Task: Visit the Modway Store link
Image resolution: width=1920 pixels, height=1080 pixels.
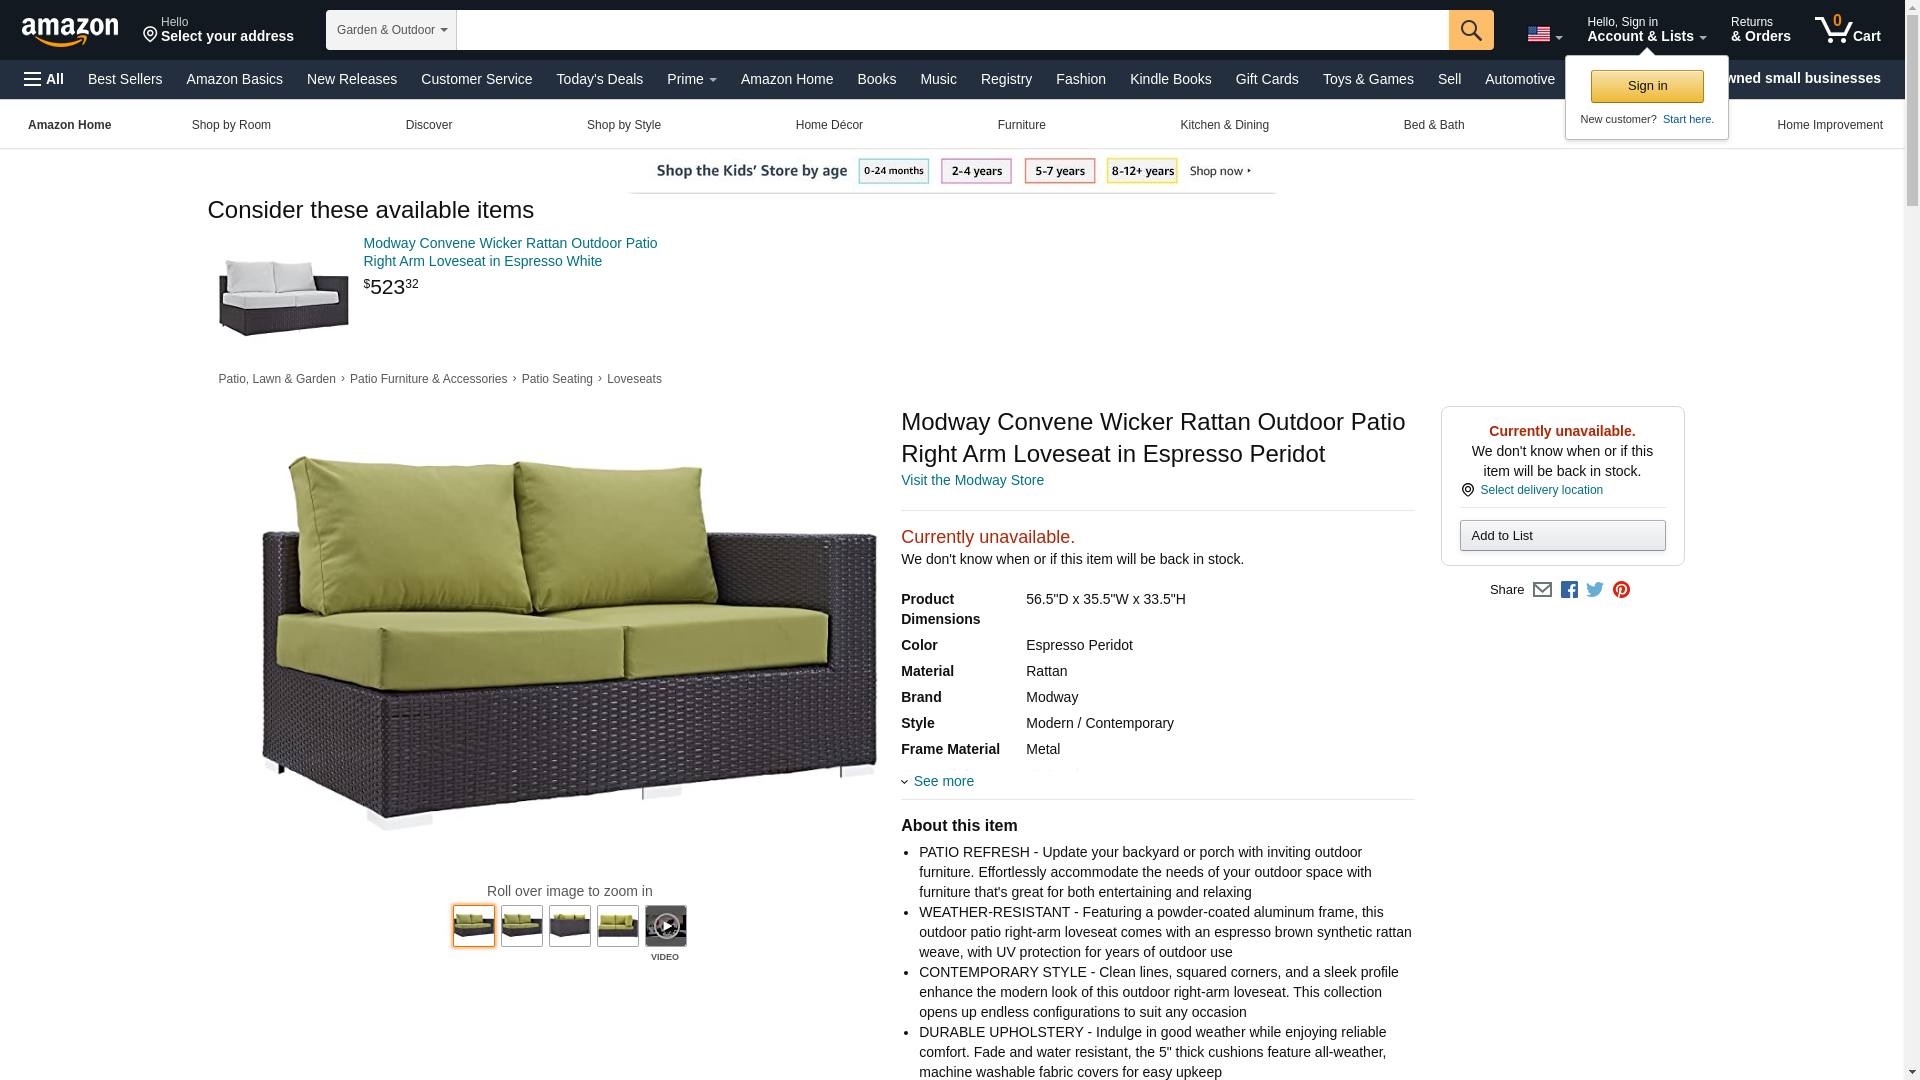Action: (972, 480)
